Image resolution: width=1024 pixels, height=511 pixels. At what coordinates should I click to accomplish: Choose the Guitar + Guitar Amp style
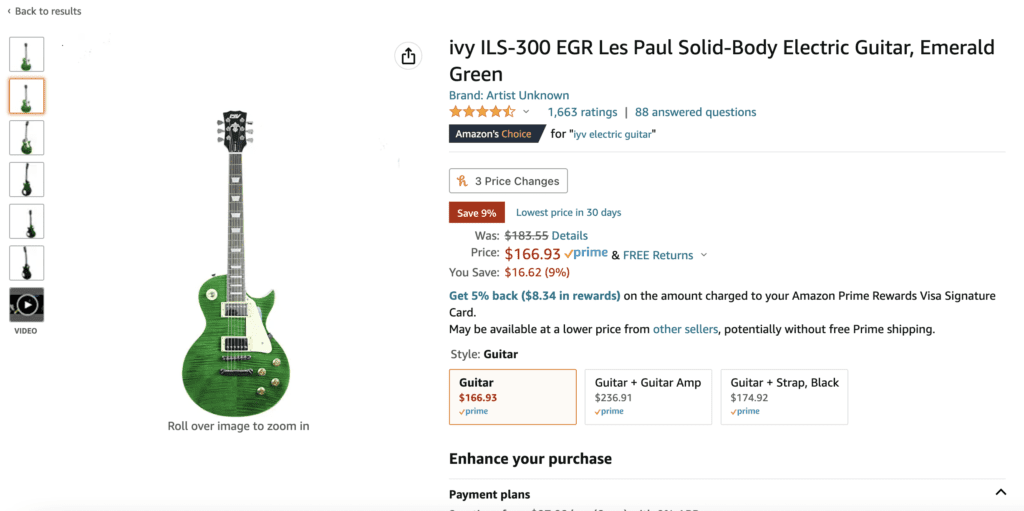click(x=648, y=396)
